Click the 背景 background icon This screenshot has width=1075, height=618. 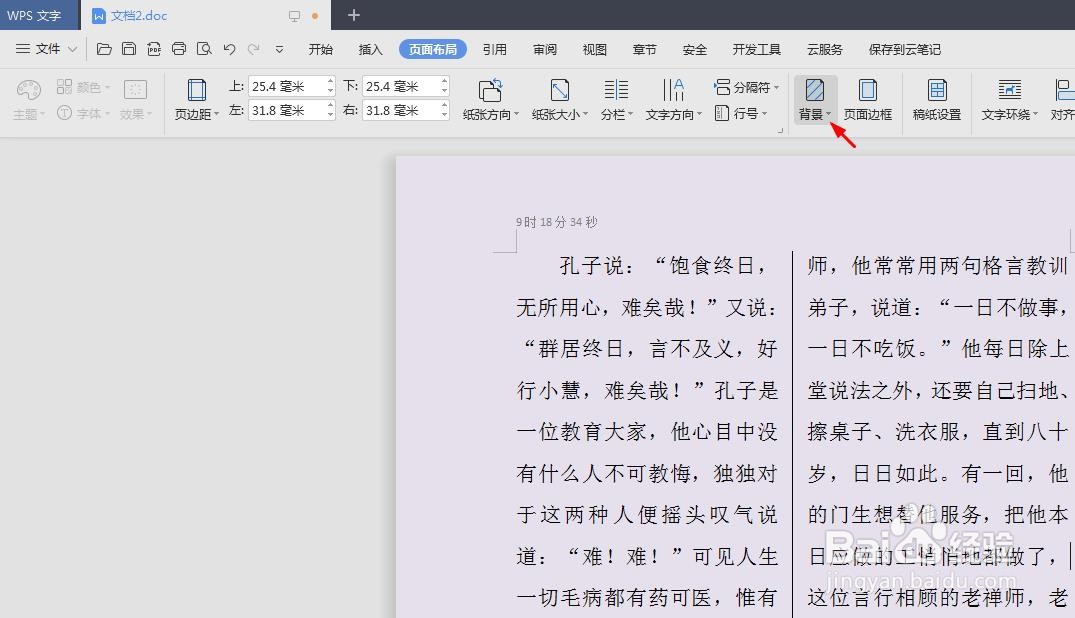click(x=814, y=90)
